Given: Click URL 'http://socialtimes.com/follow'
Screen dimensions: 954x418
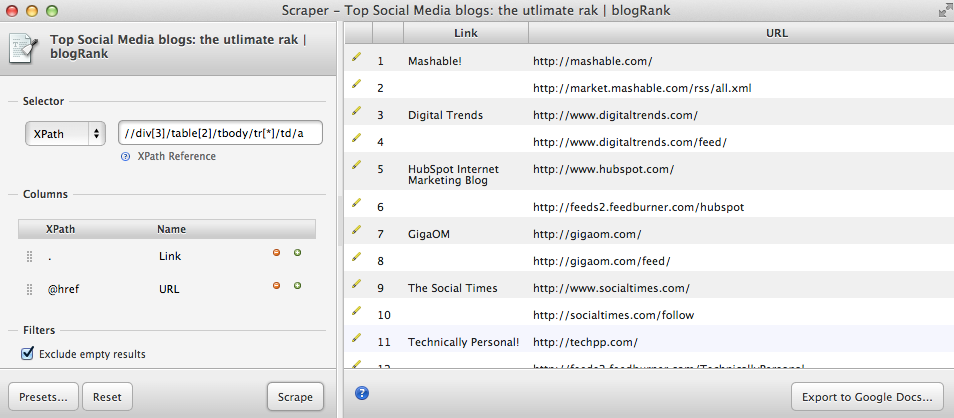Looking at the screenshot, I should point(613,315).
